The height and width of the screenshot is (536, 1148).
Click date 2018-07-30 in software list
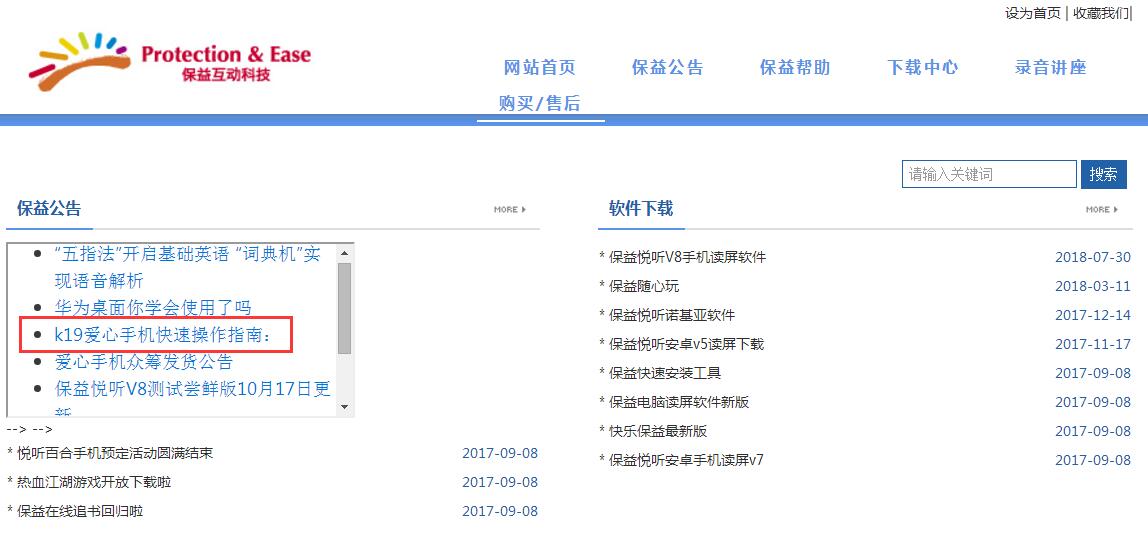1092,257
